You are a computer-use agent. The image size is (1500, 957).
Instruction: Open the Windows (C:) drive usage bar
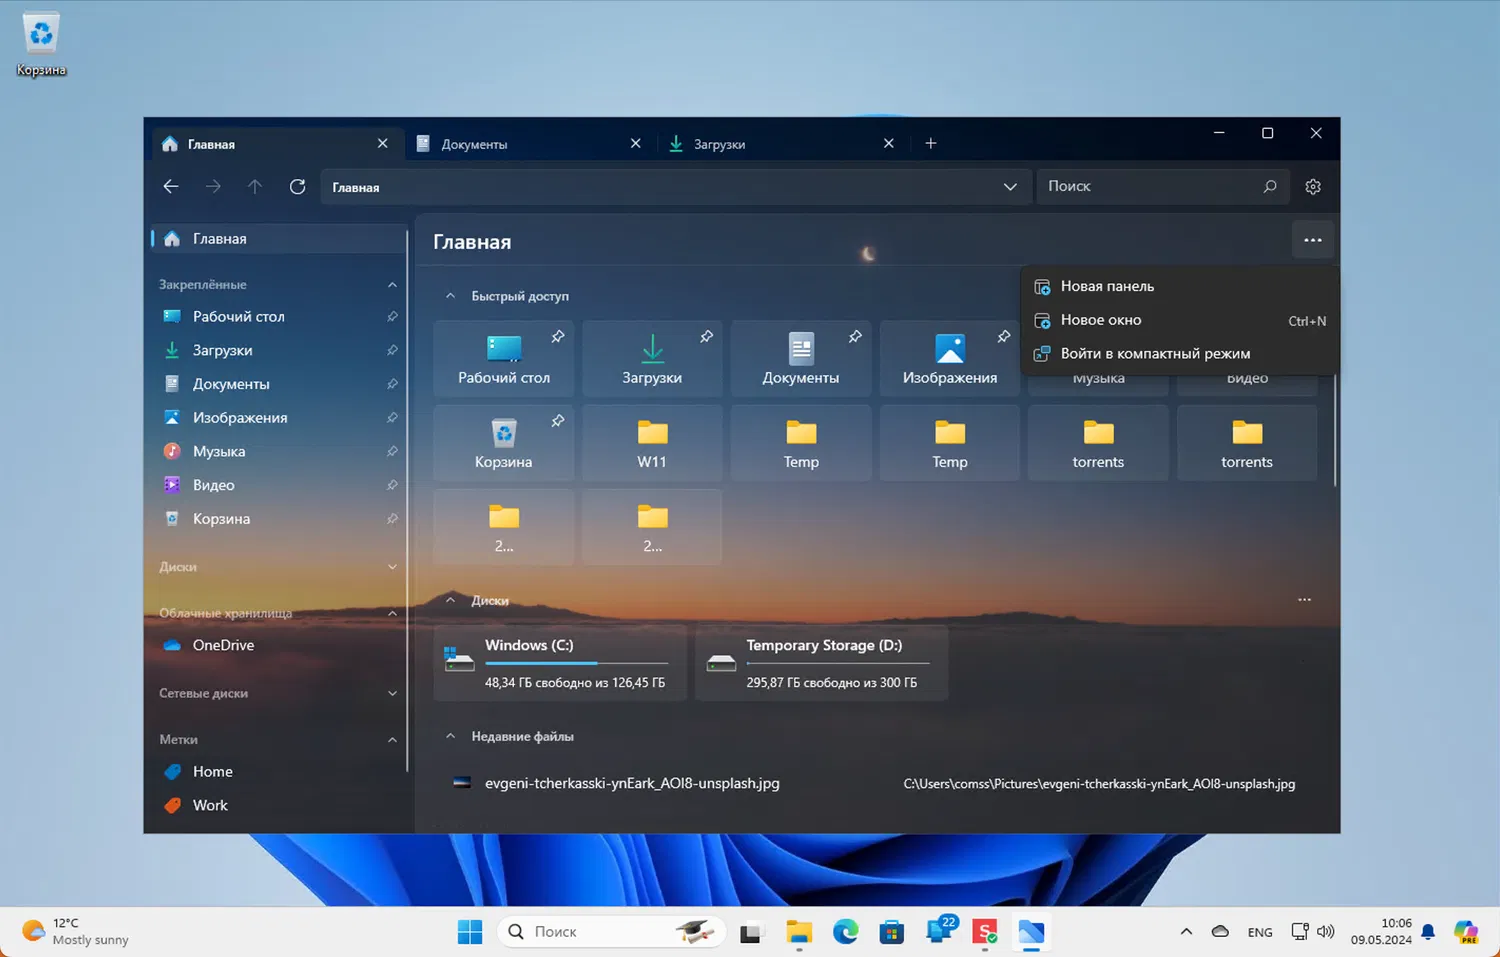pos(576,663)
